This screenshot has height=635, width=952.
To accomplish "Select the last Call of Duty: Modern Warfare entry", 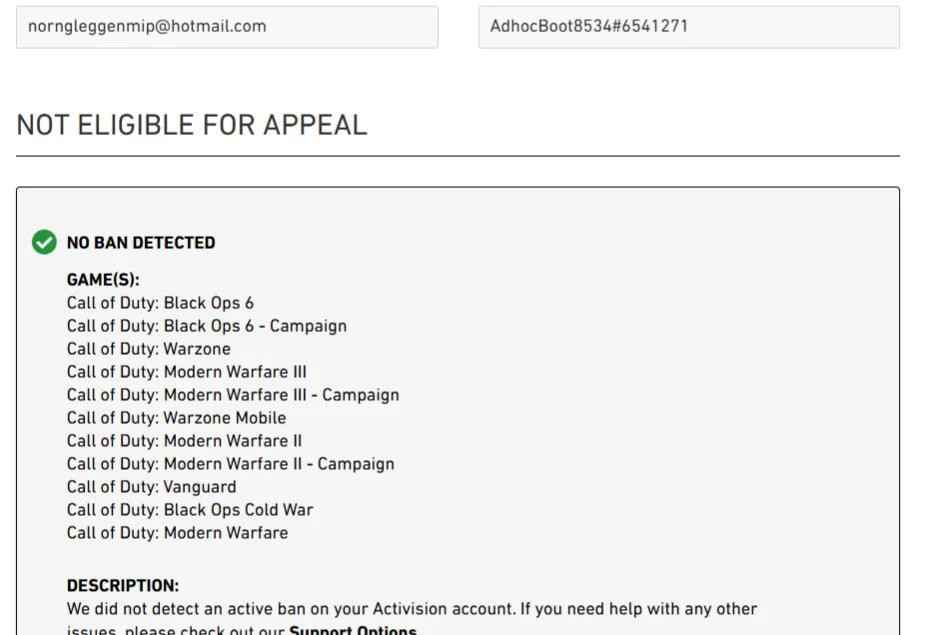I will click(177, 533).
